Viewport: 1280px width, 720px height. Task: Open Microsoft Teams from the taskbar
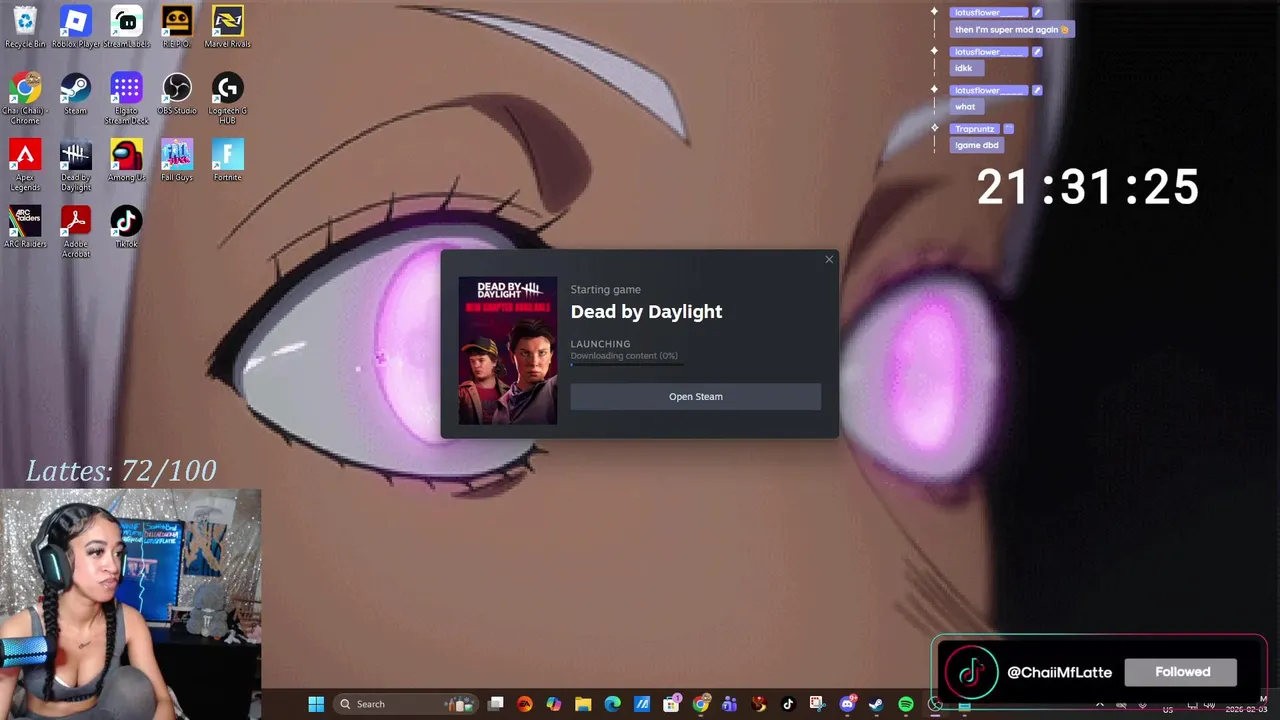pos(729,704)
